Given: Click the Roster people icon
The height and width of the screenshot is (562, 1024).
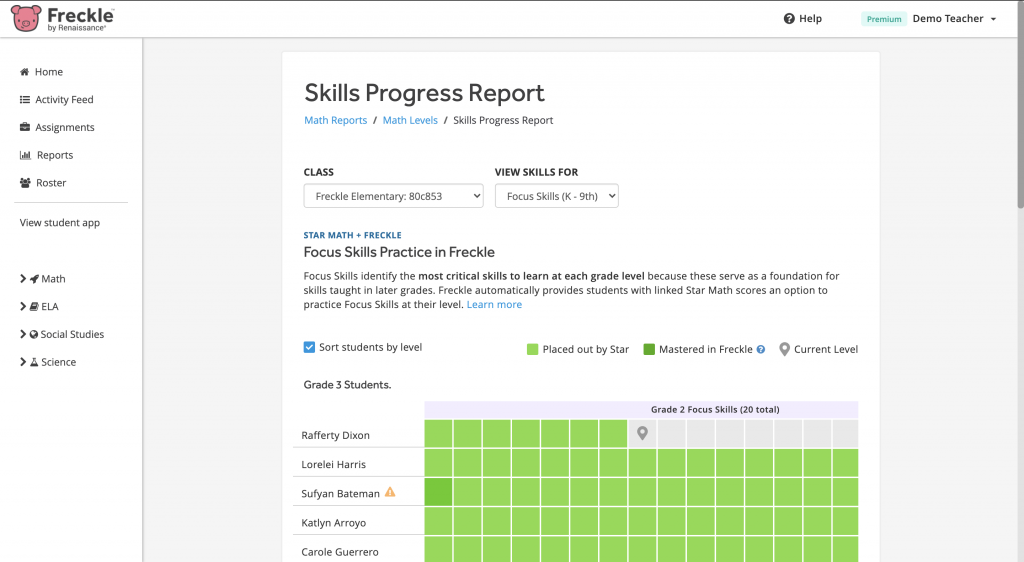Looking at the screenshot, I should [x=25, y=183].
